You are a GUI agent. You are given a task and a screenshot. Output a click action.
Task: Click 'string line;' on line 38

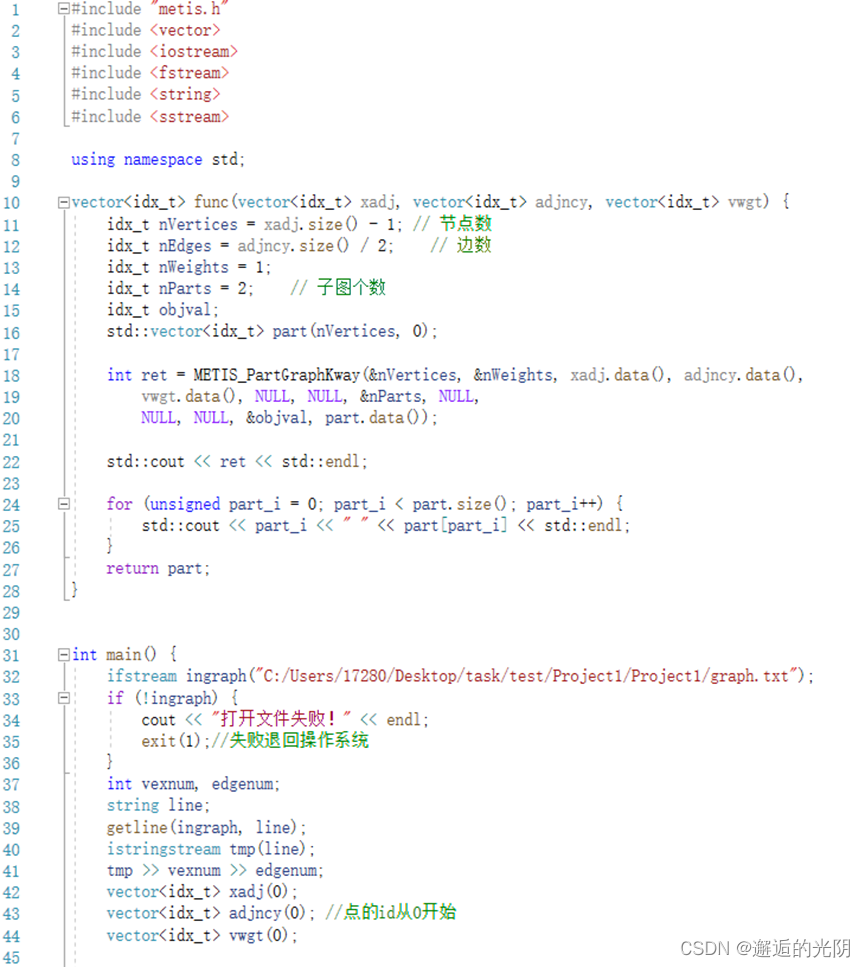coord(158,805)
